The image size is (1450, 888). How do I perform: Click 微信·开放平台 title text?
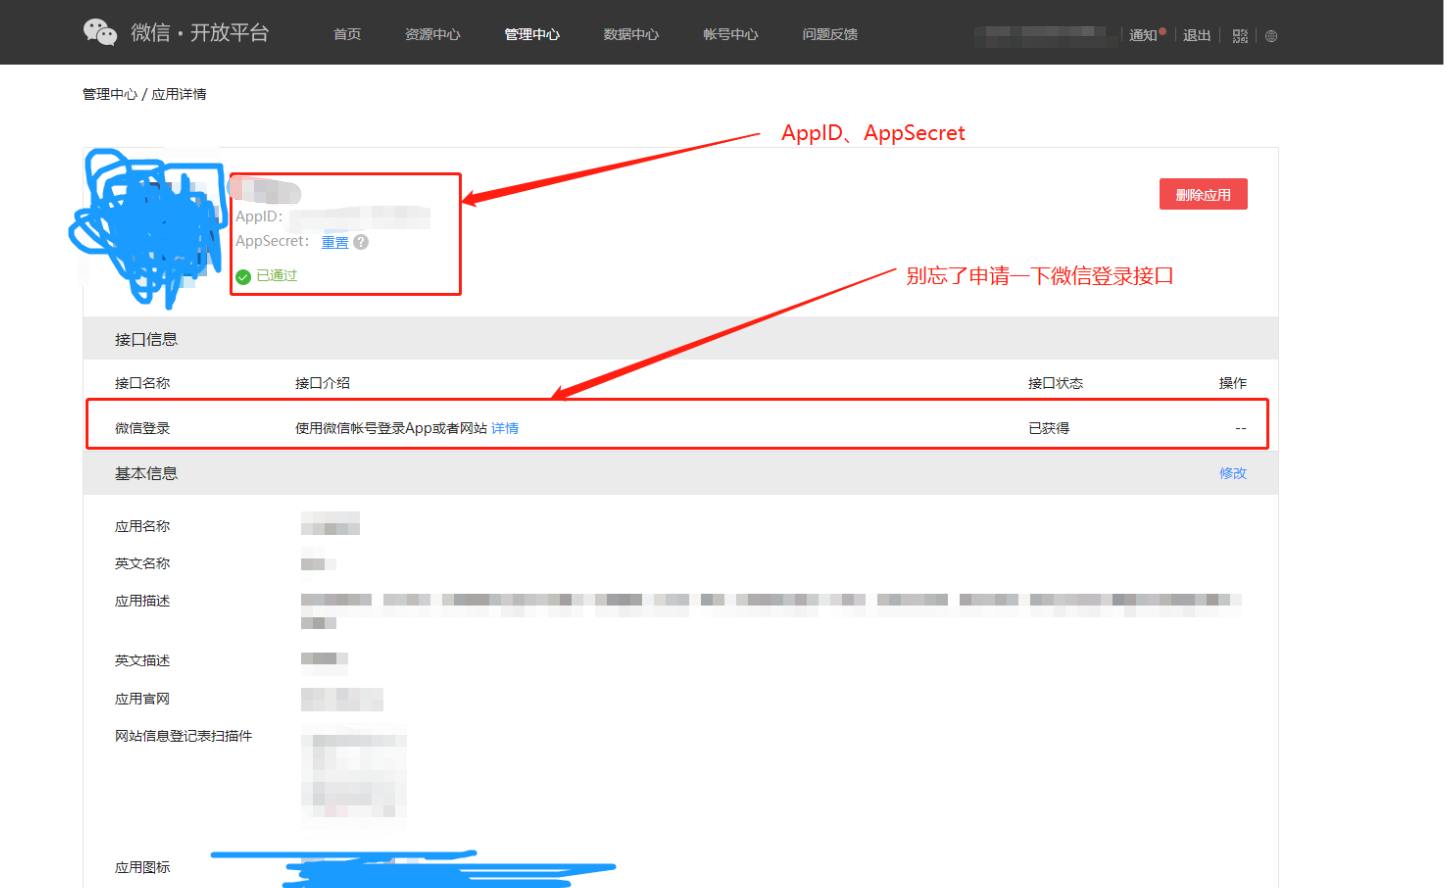[200, 33]
